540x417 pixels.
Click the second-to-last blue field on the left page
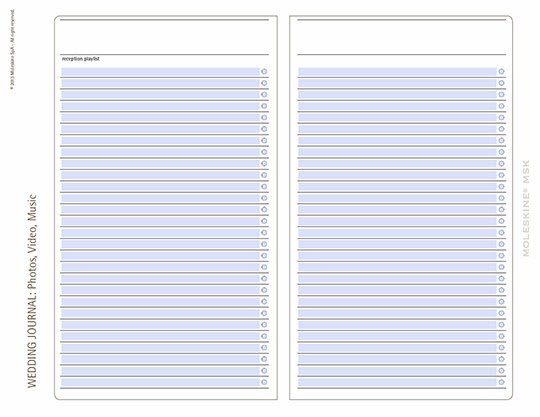click(x=160, y=371)
